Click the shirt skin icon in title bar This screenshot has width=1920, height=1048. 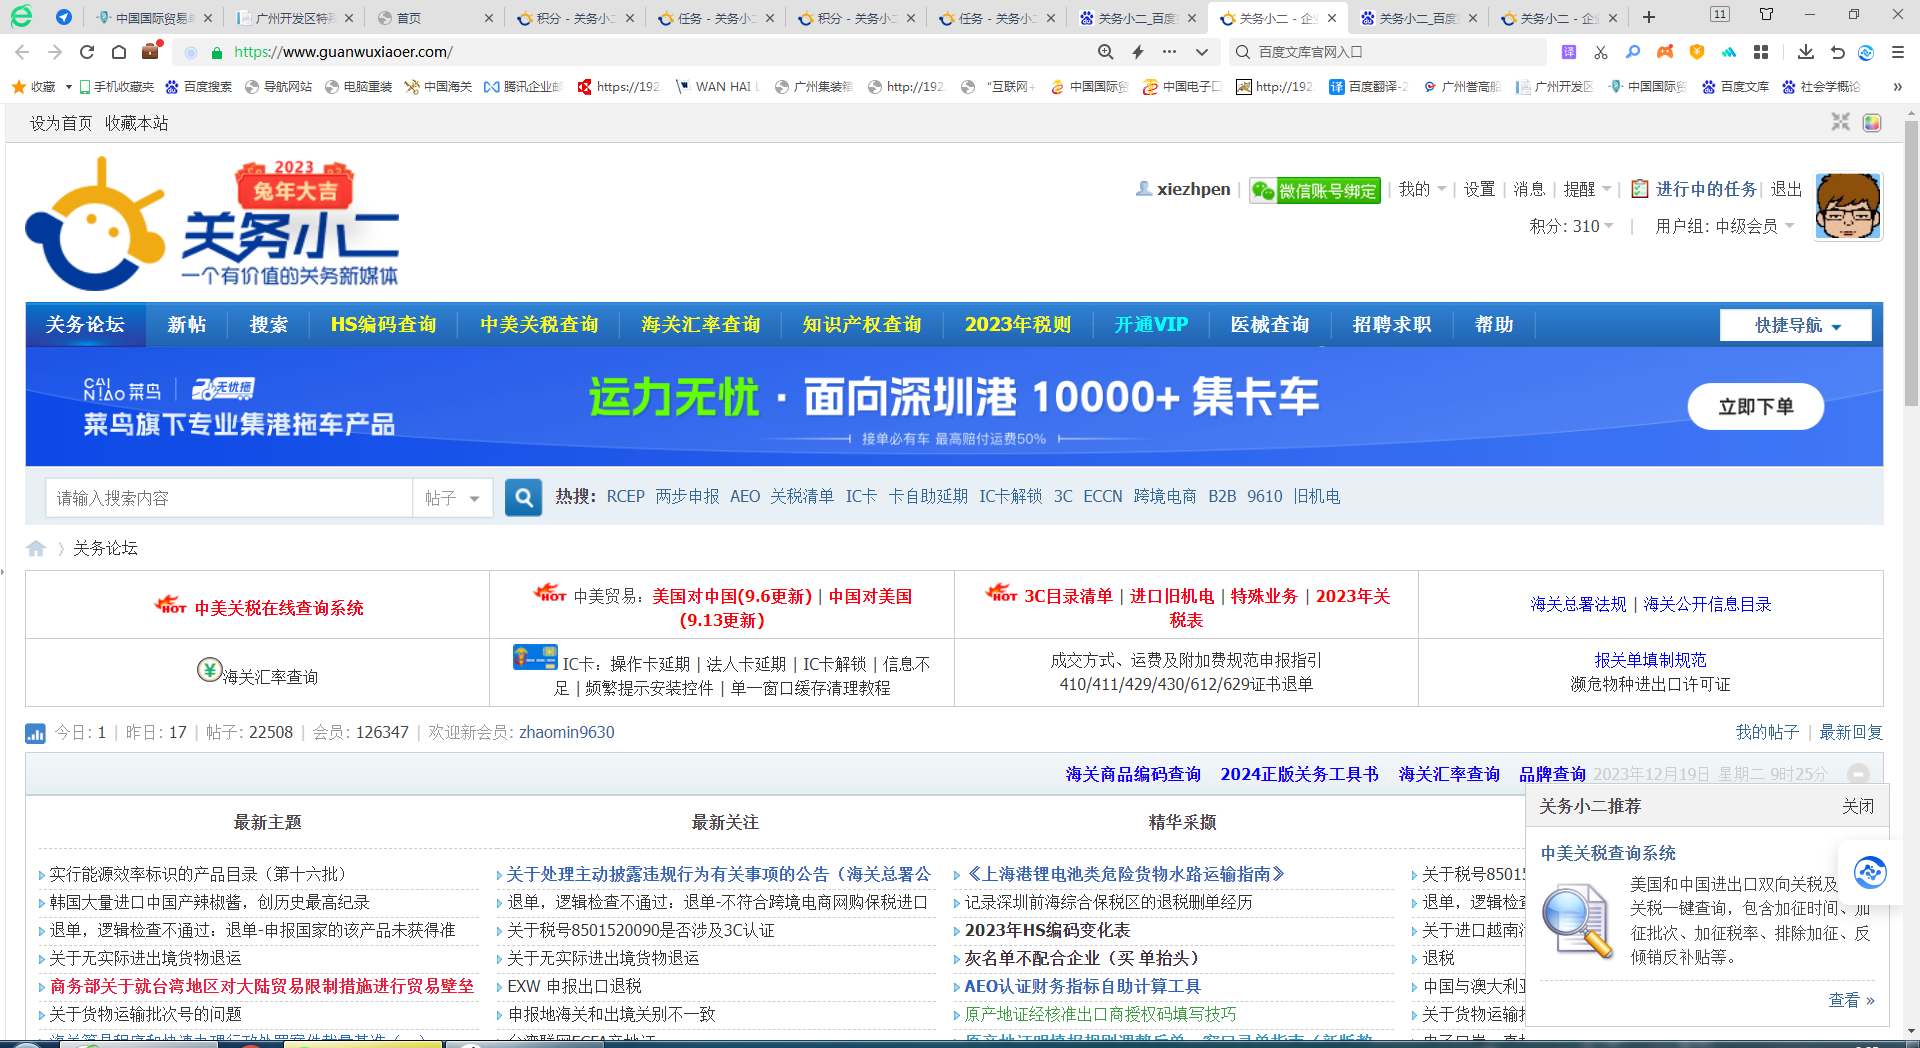pos(1767,14)
